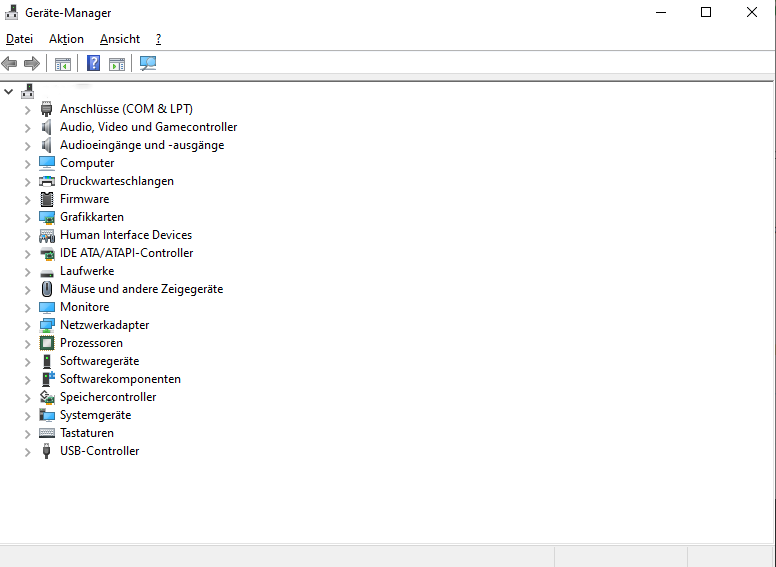Expand the Monitore category
Screen dimensions: 776x567
tap(28, 308)
